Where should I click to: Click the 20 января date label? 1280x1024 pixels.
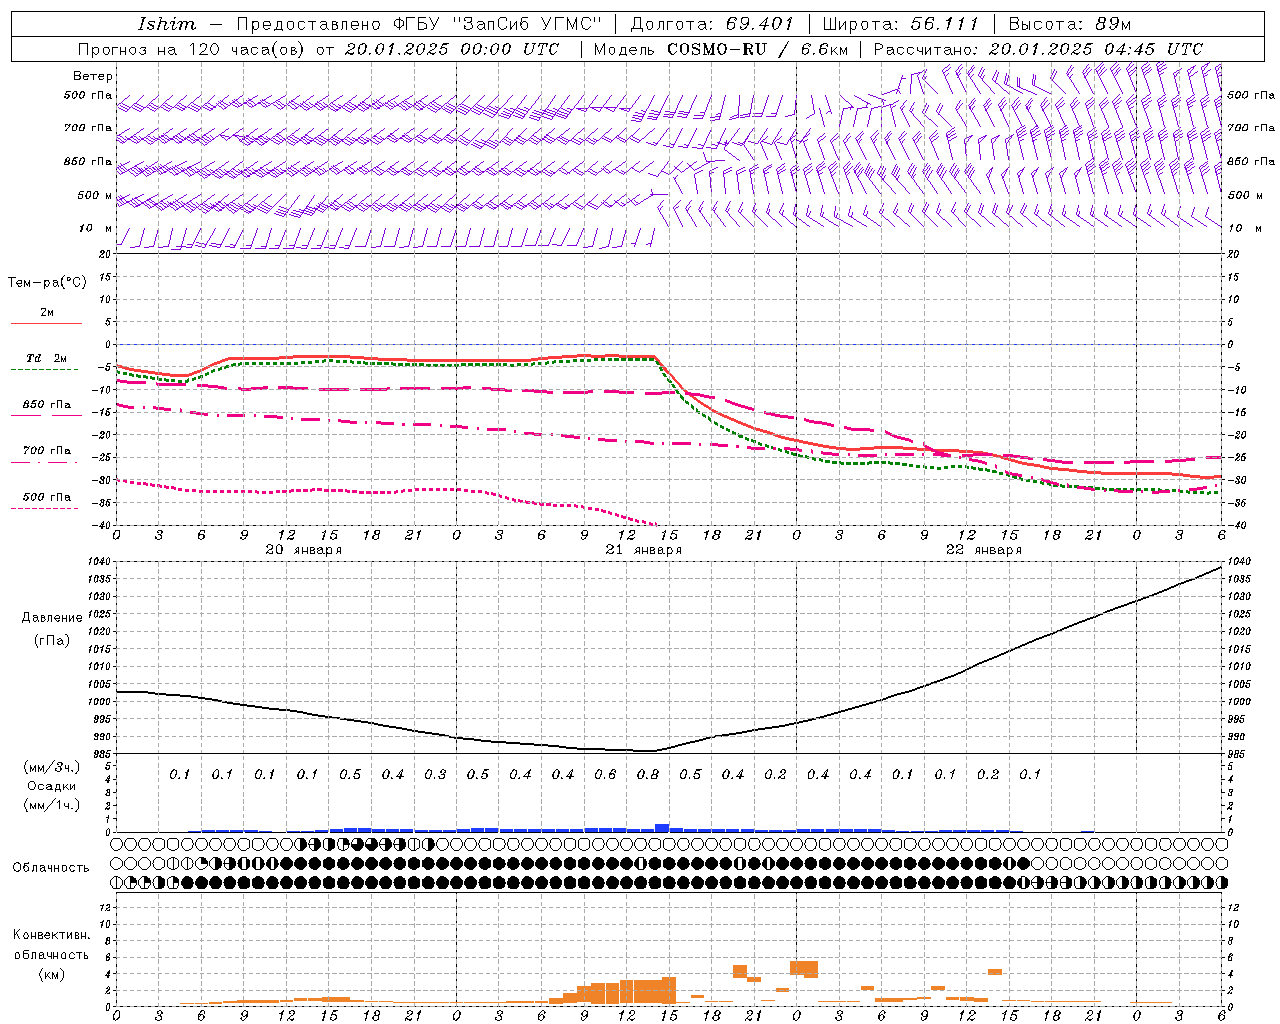tap(304, 550)
